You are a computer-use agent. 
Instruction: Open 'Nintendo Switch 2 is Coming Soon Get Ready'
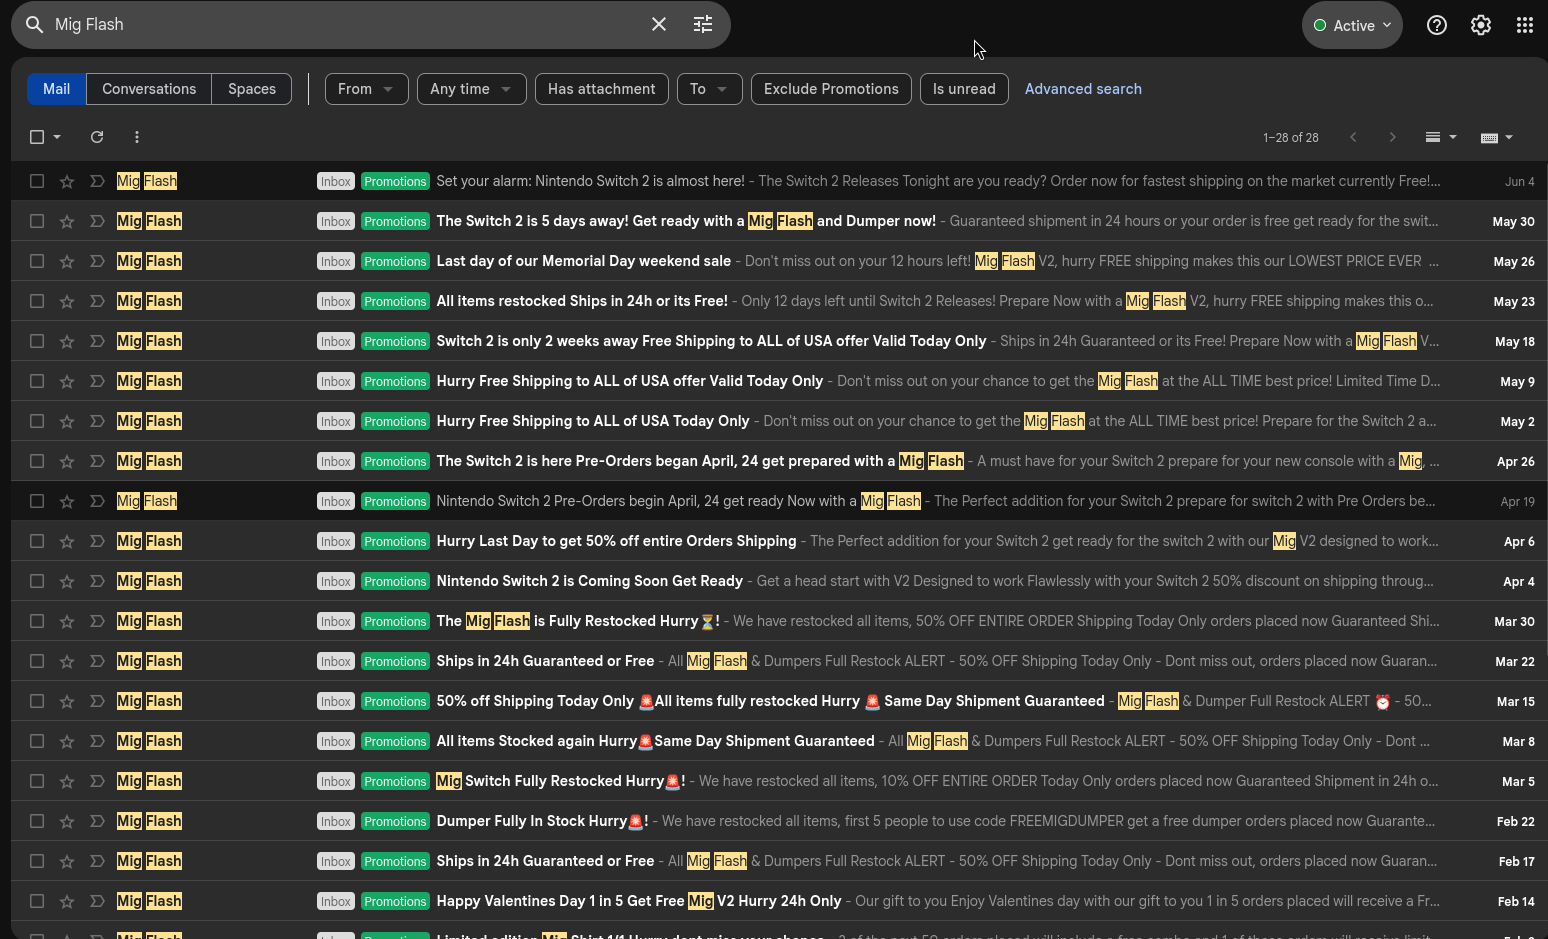click(x=779, y=581)
